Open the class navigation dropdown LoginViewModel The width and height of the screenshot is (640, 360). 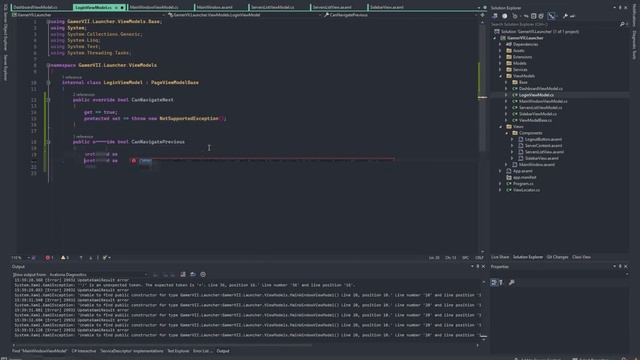click(x=244, y=15)
